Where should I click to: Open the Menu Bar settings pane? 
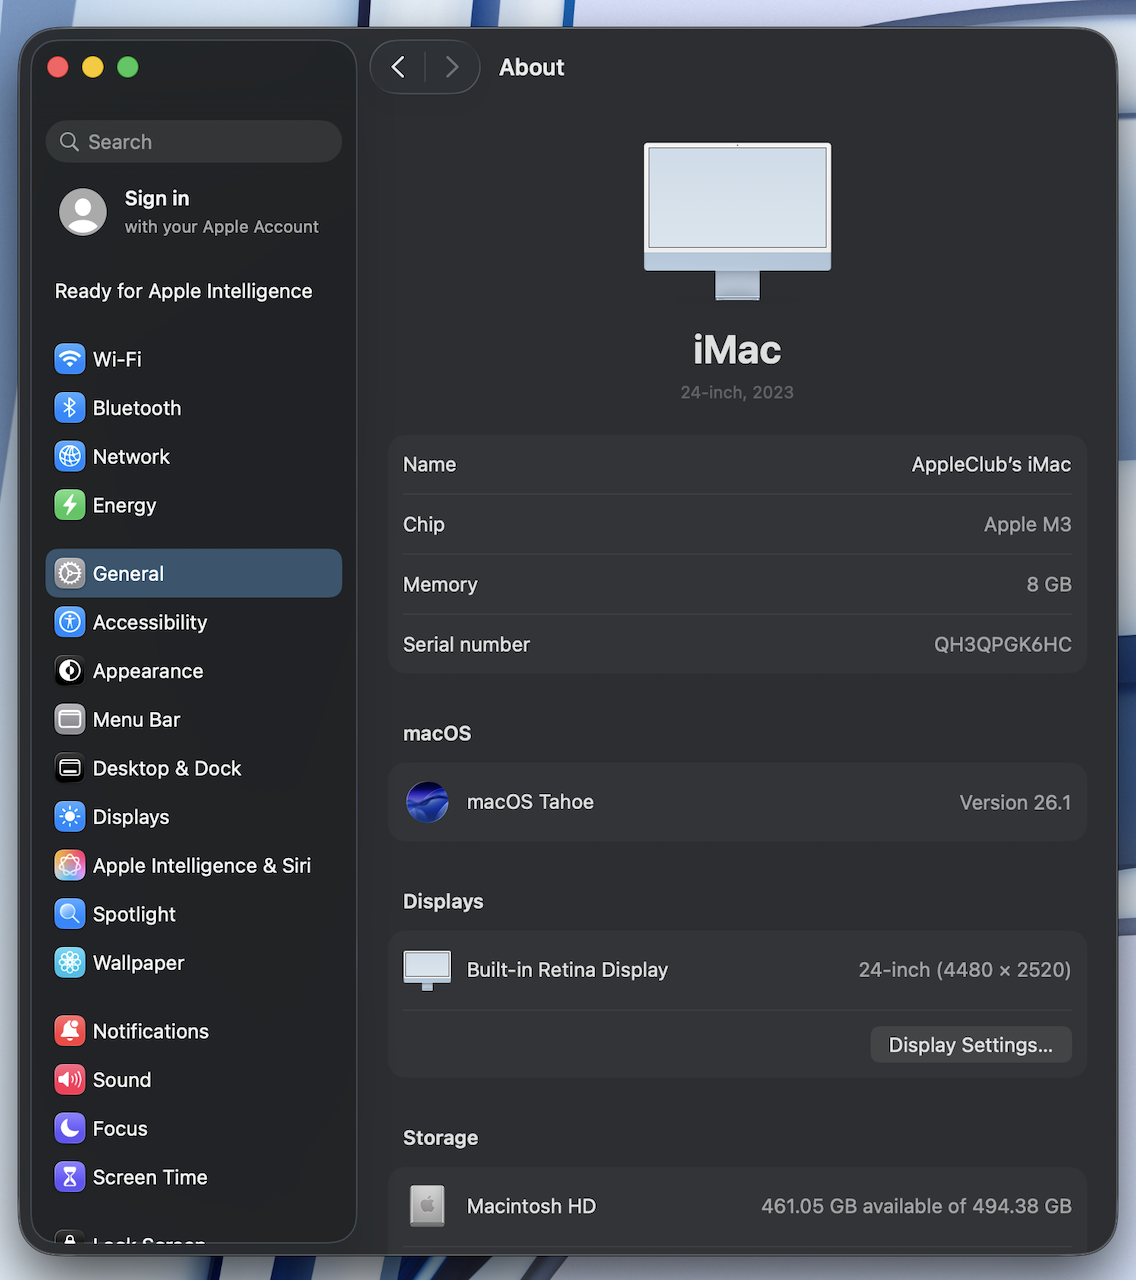pyautogui.click(x=136, y=720)
